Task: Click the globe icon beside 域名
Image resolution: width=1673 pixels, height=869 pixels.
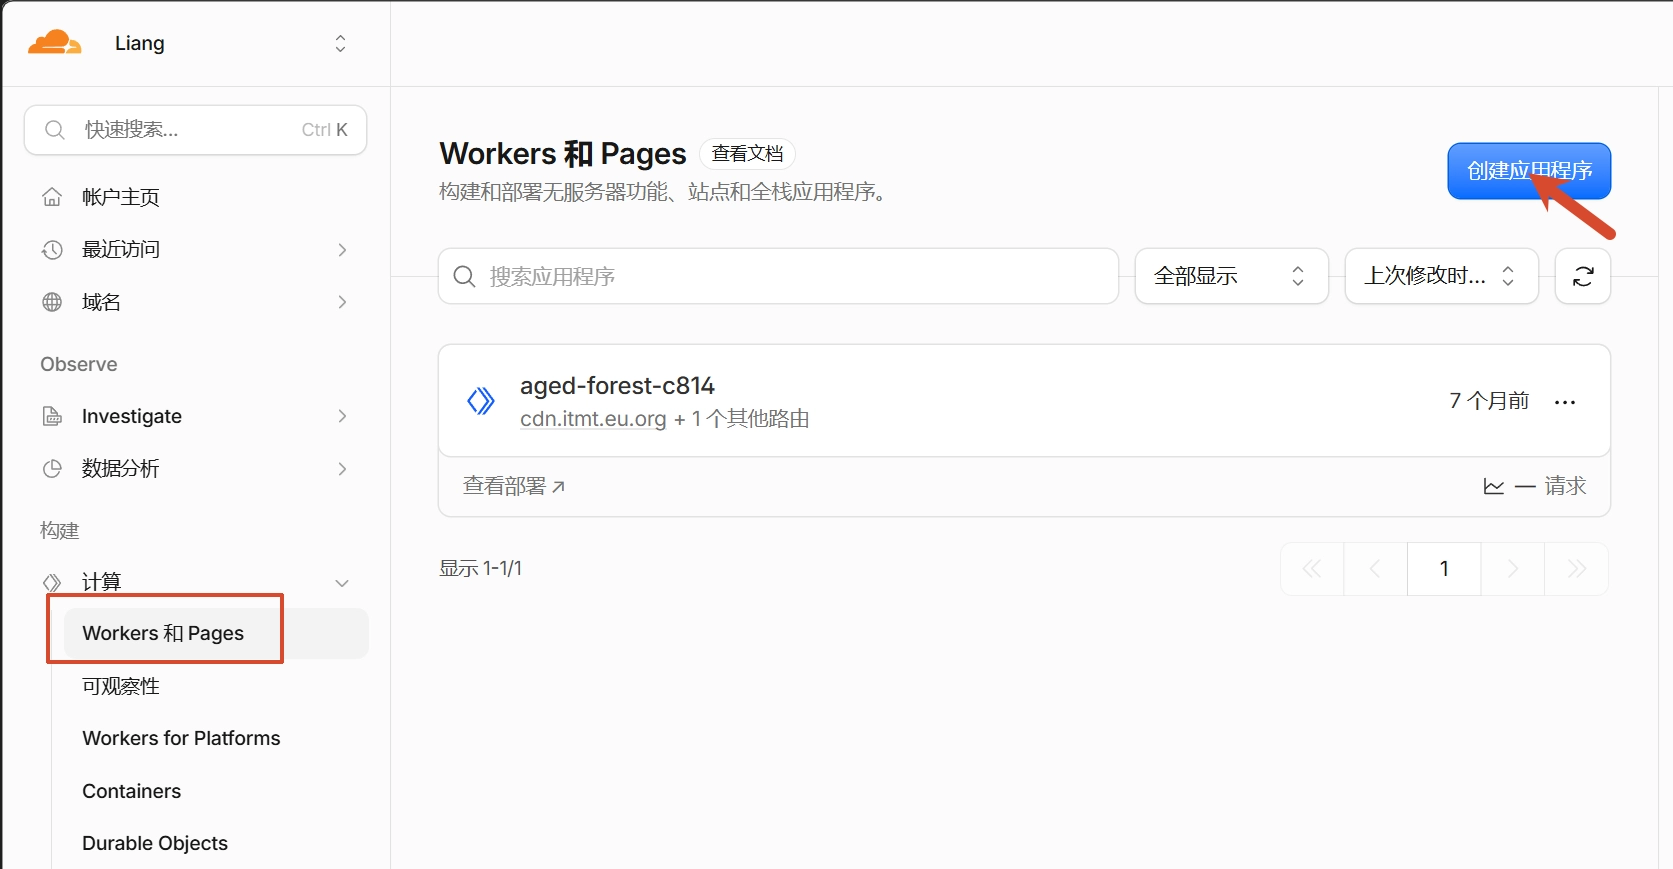Action: pyautogui.click(x=52, y=302)
